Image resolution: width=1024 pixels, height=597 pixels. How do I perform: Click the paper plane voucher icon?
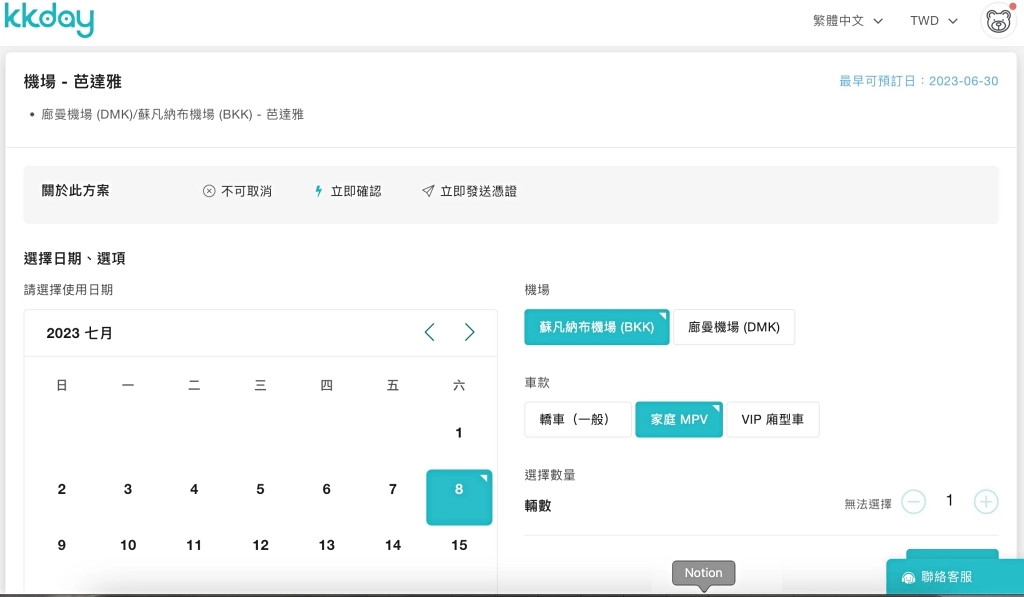428,191
